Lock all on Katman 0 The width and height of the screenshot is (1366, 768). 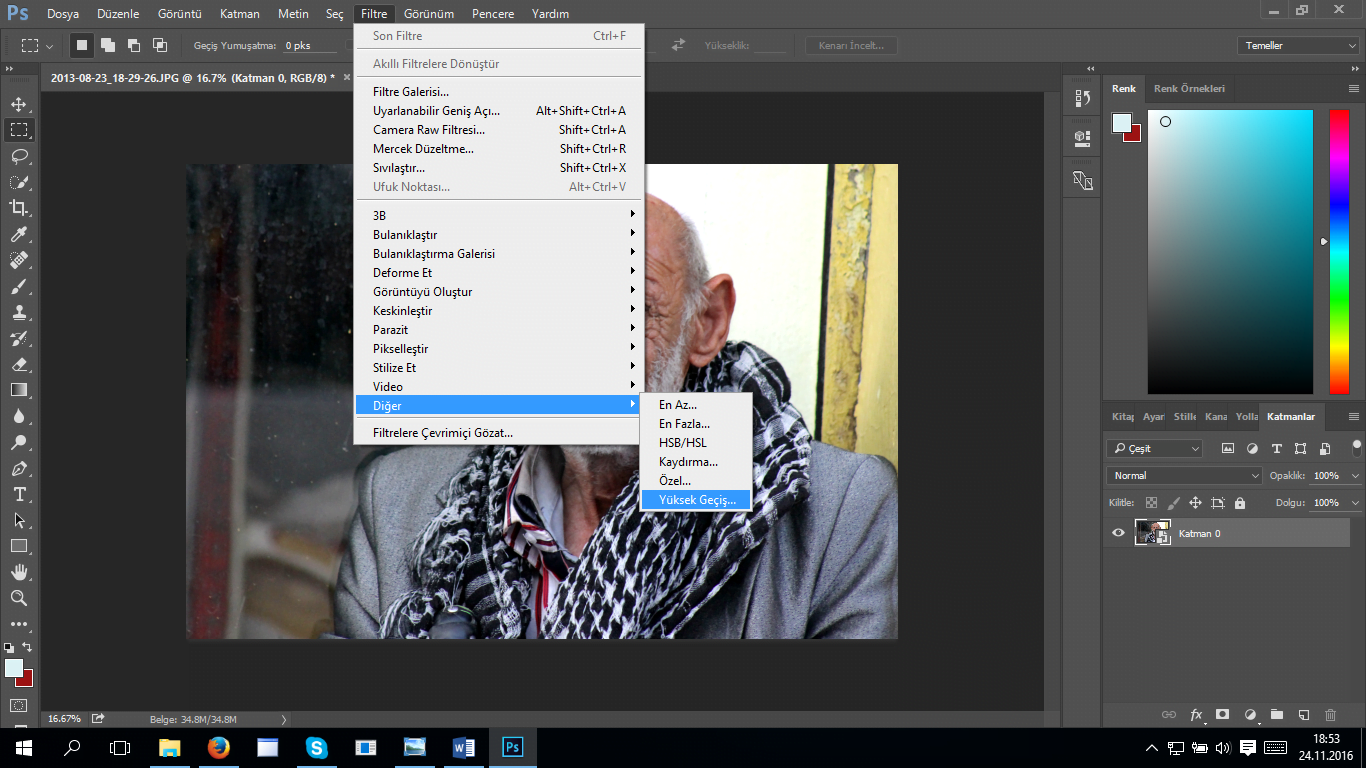point(1239,502)
